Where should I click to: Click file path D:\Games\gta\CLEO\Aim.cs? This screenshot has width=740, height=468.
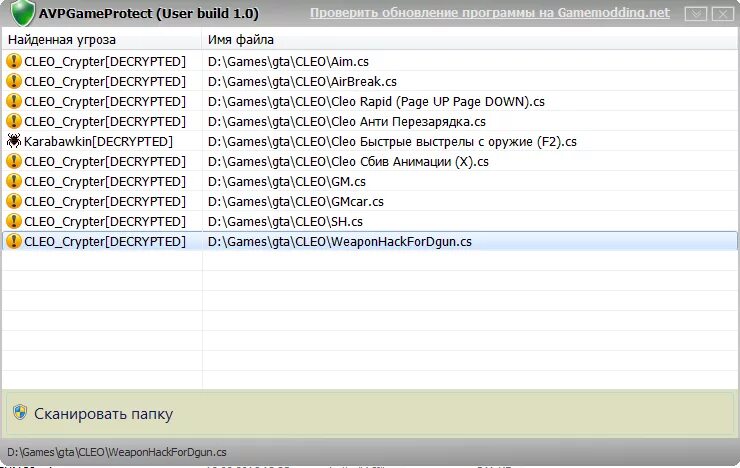click(x=288, y=61)
